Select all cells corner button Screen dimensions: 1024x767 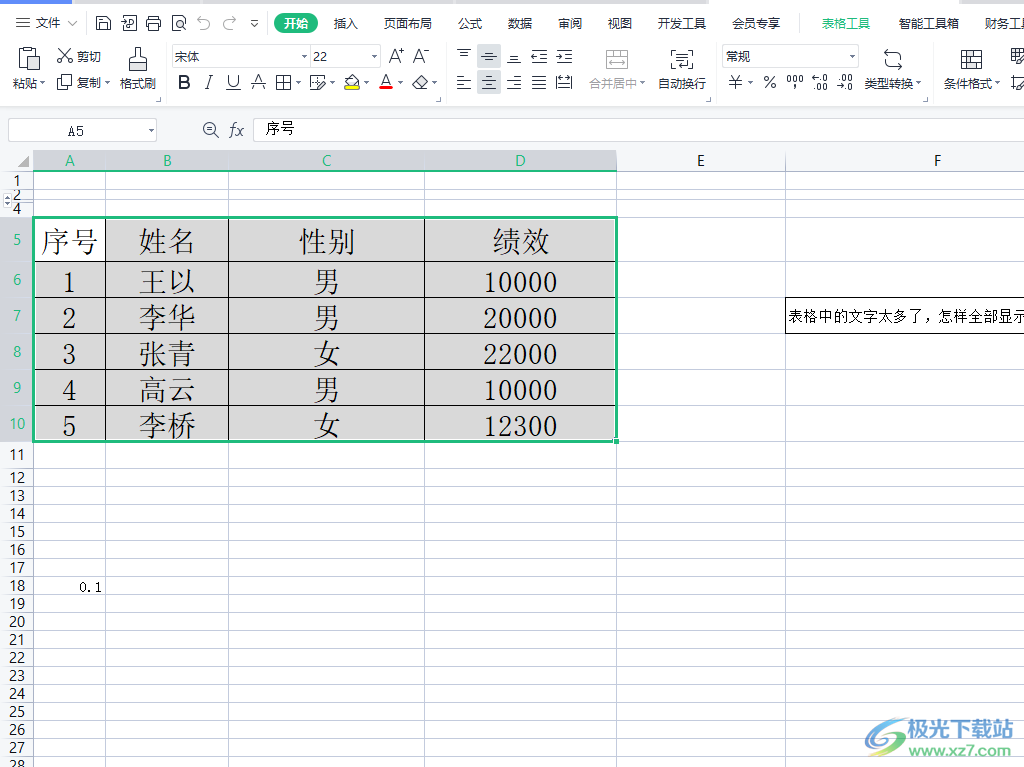coord(23,161)
